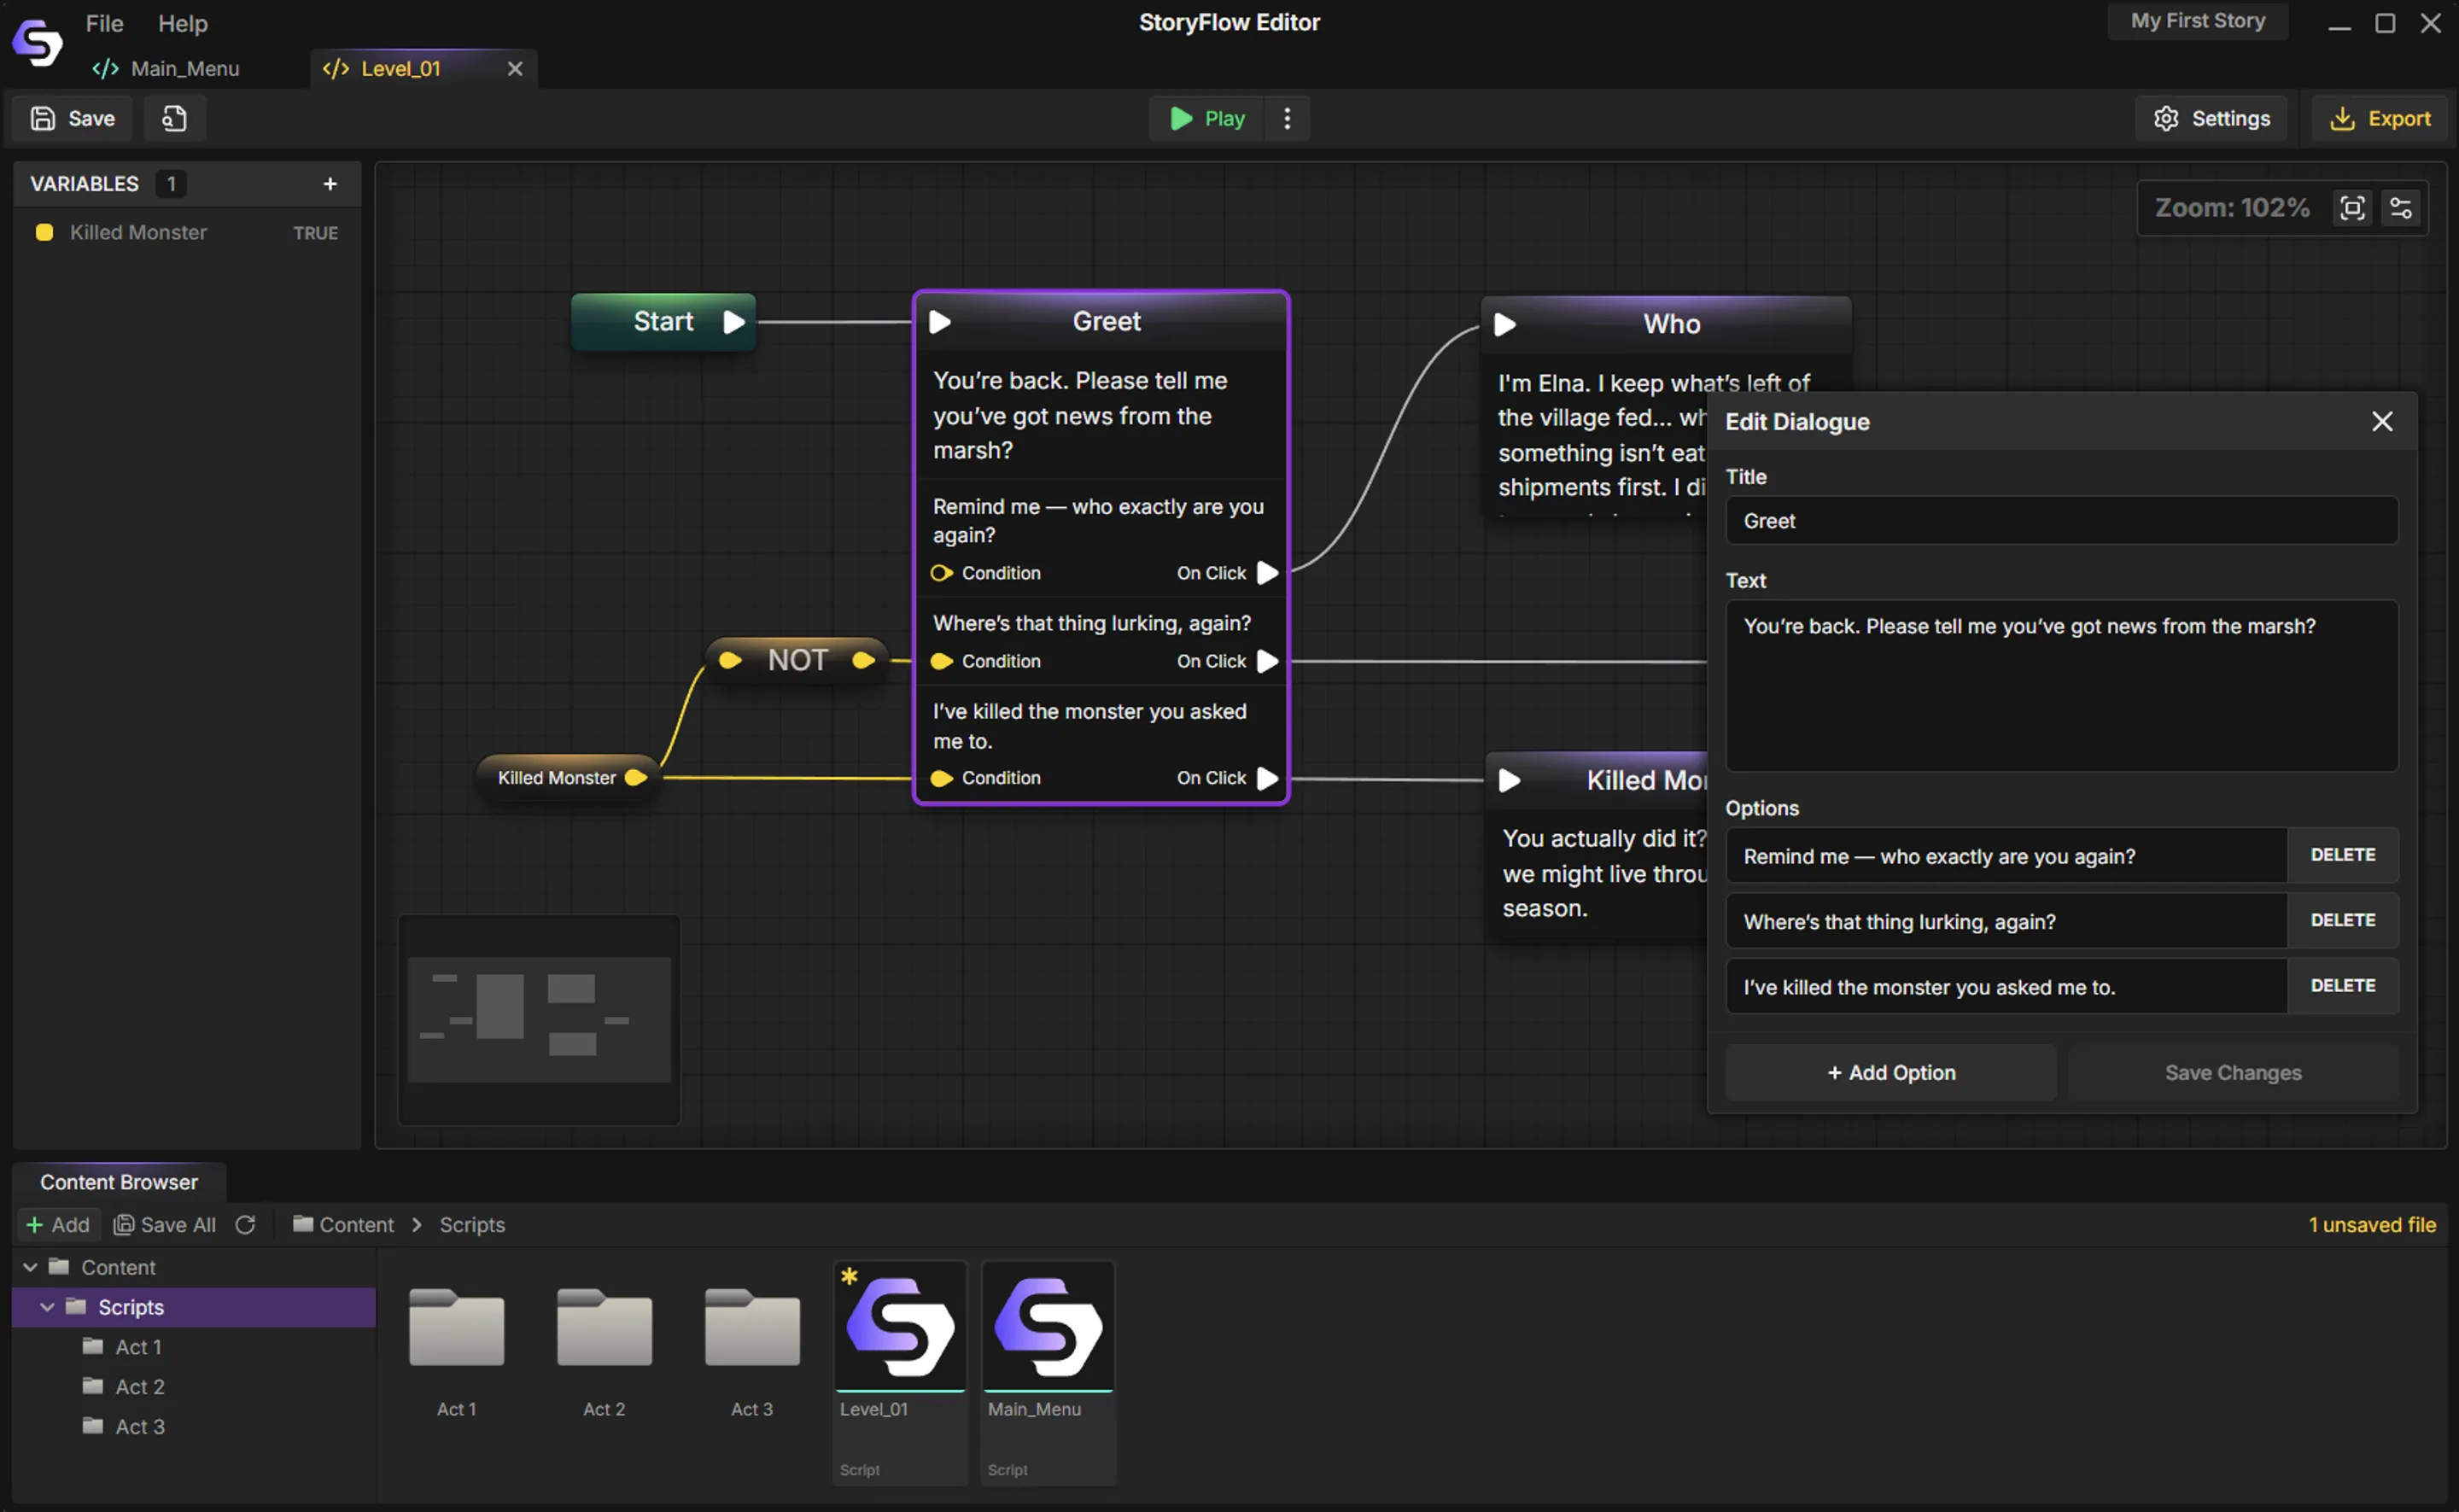Click the yellow swatch beside Killed Monster
Screen dimensions: 2459x1512
(44, 232)
